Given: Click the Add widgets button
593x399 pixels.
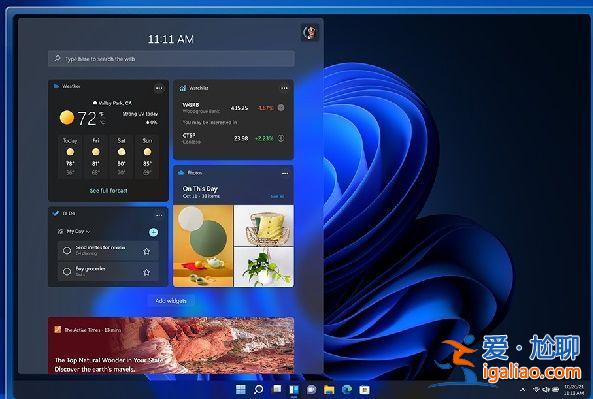Looking at the screenshot, I should (171, 301).
